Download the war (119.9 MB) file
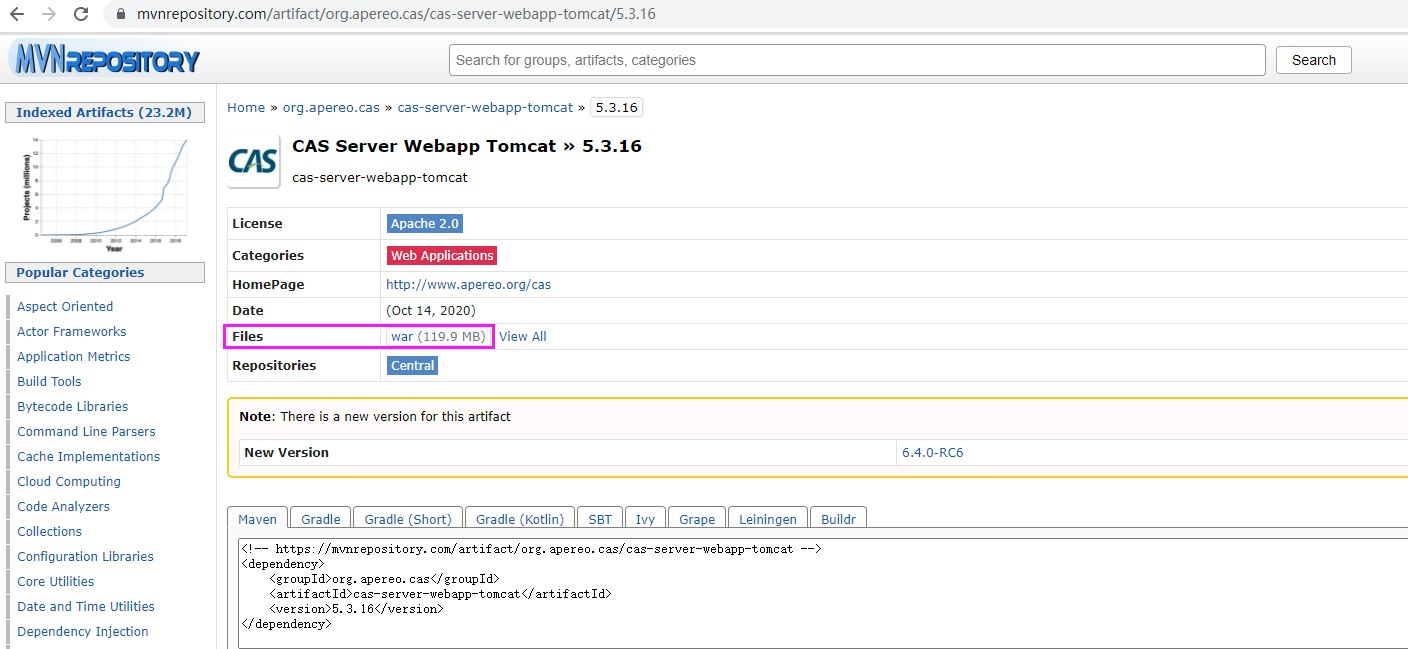Viewport: 1408px width, 649px height. pos(438,337)
